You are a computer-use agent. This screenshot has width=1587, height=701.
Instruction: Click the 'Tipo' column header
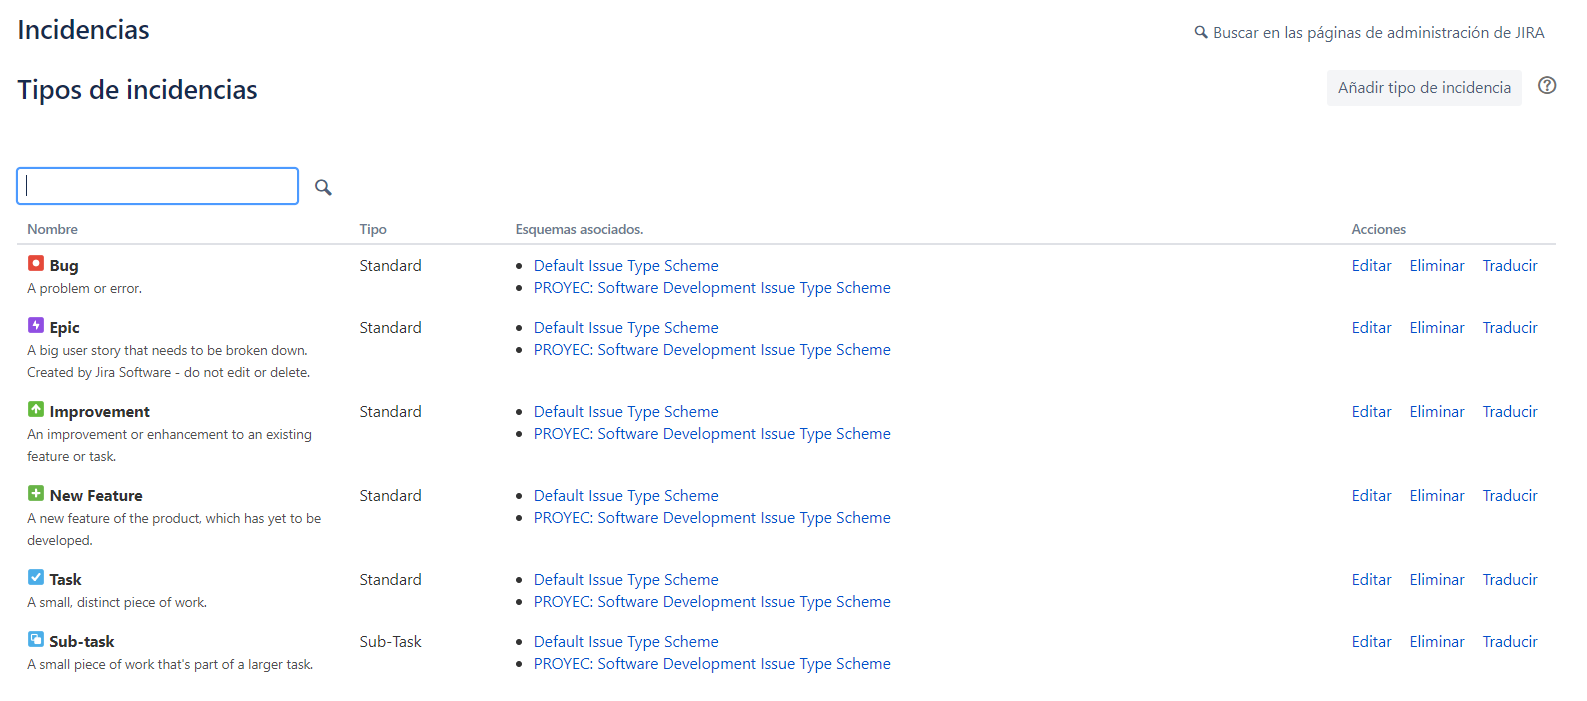(373, 229)
